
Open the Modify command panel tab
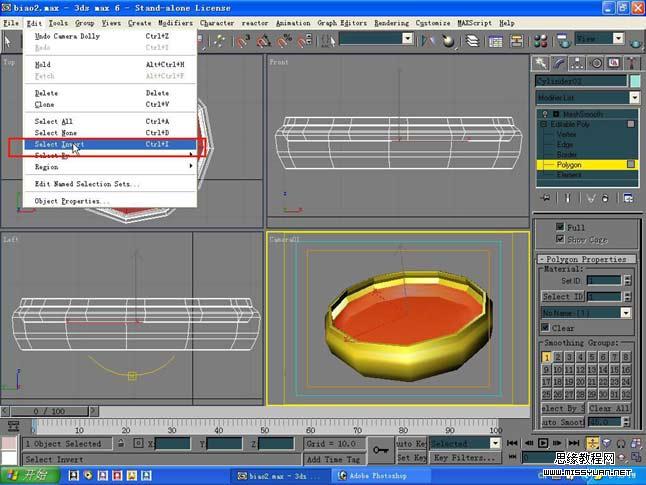click(559, 63)
